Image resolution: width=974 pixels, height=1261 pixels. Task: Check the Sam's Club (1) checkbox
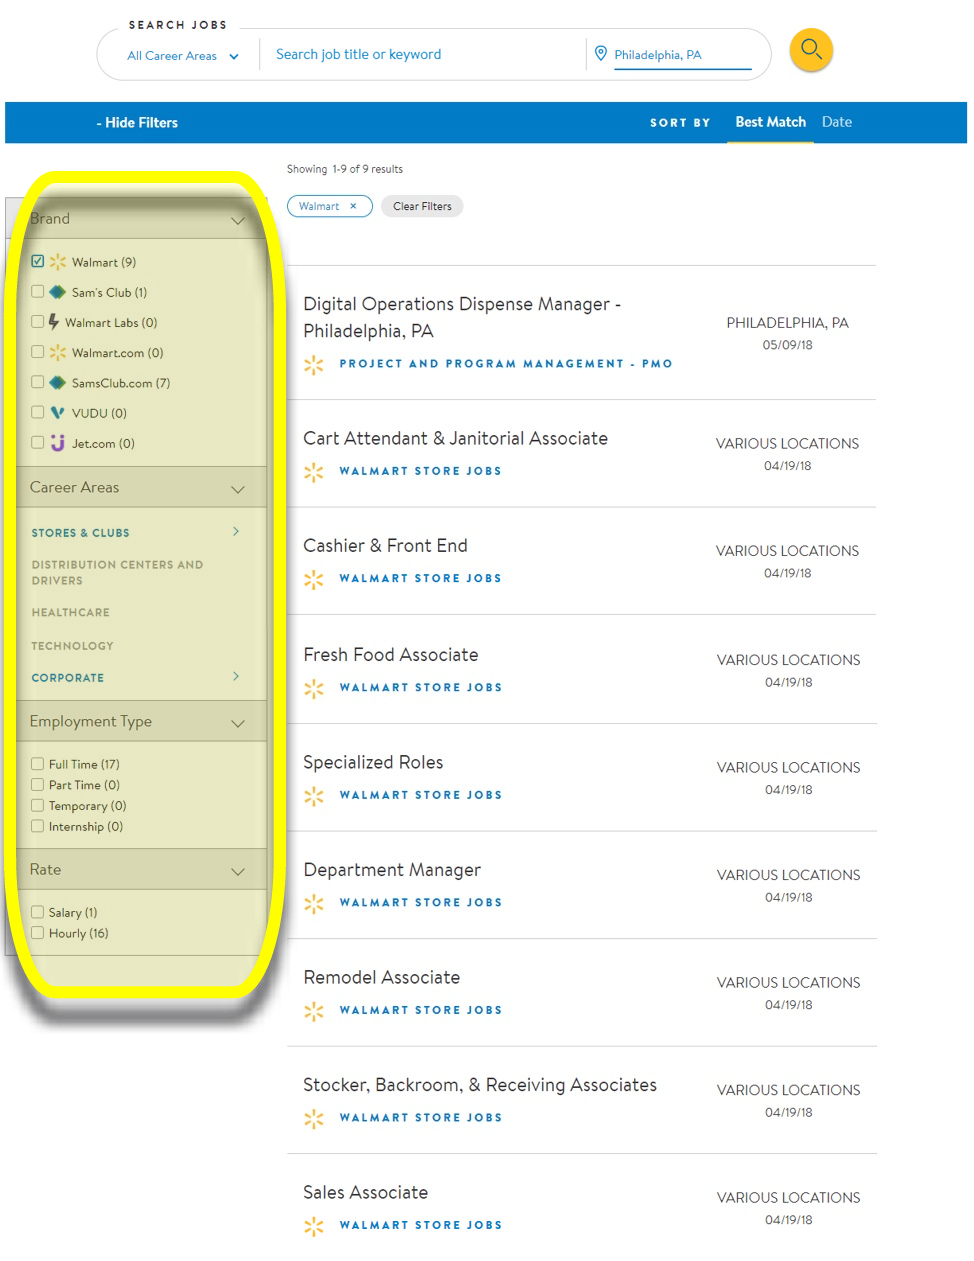pyautogui.click(x=37, y=291)
